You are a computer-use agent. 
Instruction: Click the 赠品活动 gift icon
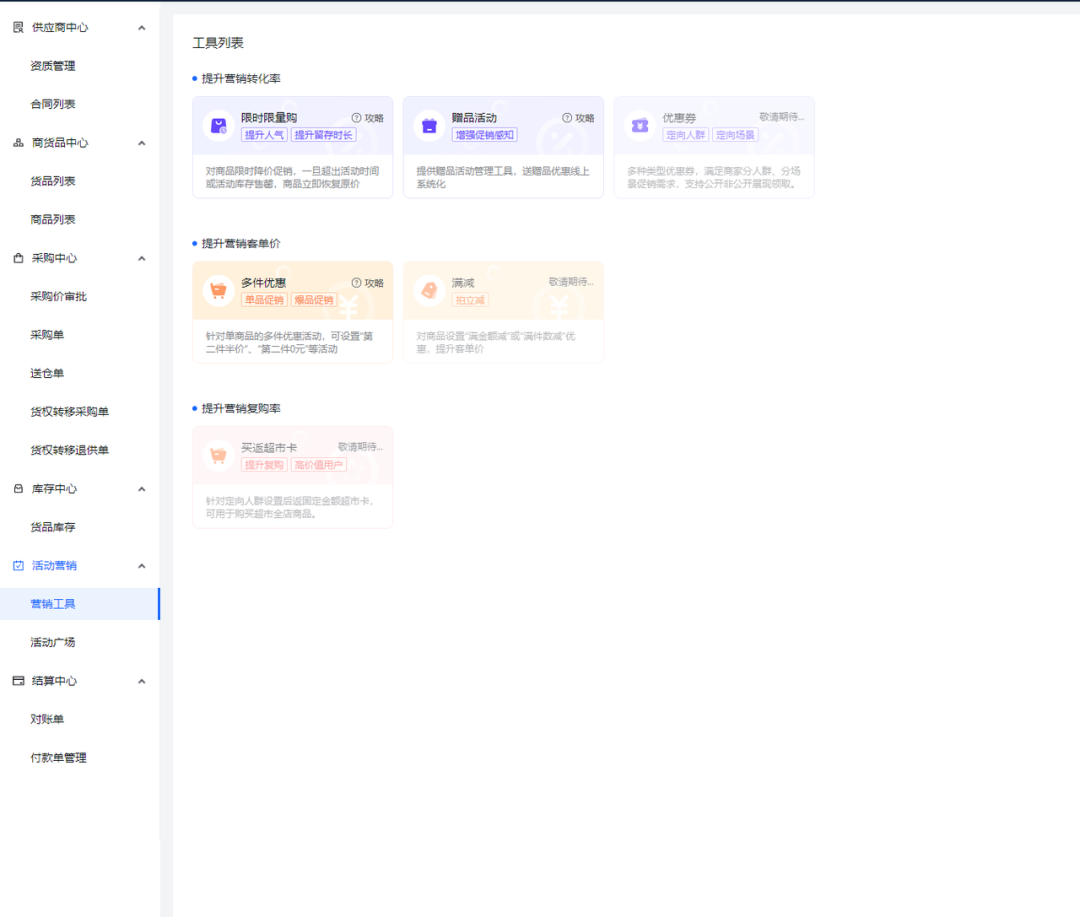pos(429,126)
